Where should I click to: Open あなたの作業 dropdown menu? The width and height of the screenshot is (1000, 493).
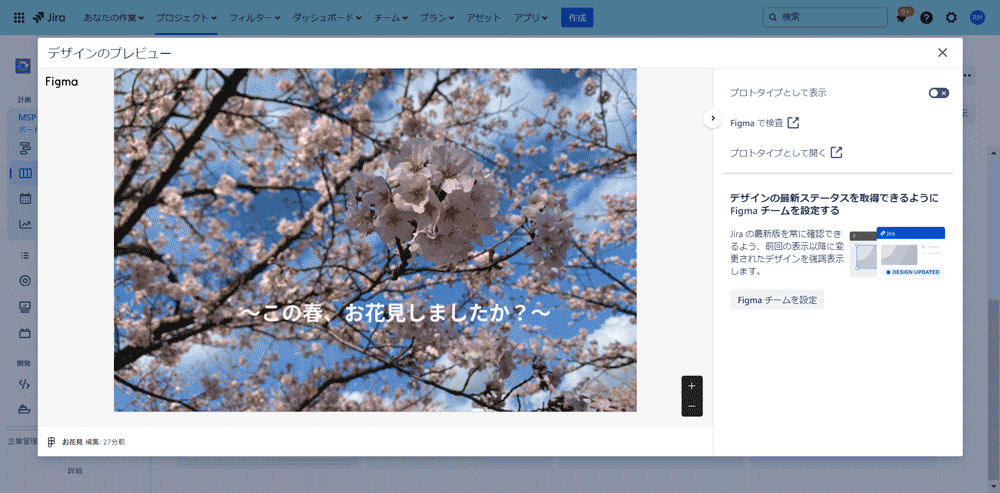[114, 18]
